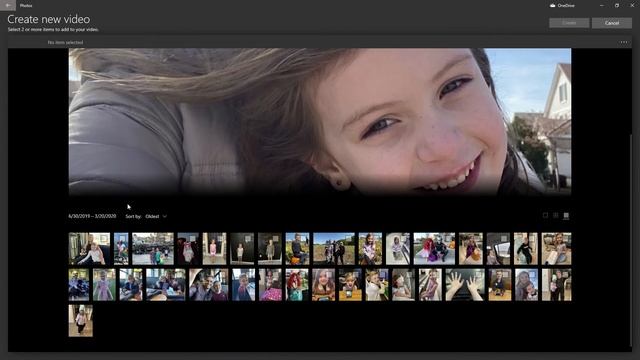Open the OneDrive cloud status
This screenshot has width=640, height=360.
click(x=562, y=6)
